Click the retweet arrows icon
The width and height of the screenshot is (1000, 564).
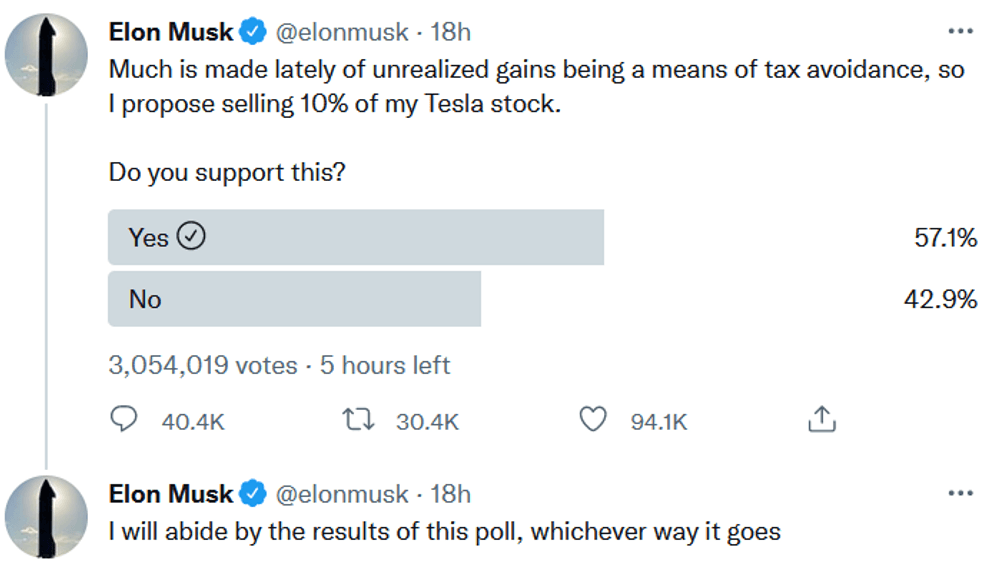(x=358, y=421)
